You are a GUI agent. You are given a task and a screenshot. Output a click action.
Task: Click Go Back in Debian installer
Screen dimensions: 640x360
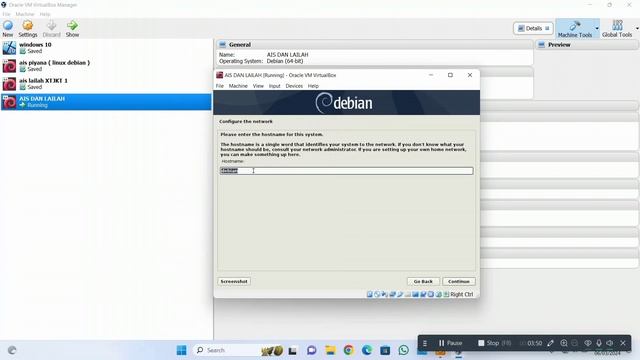pos(423,281)
